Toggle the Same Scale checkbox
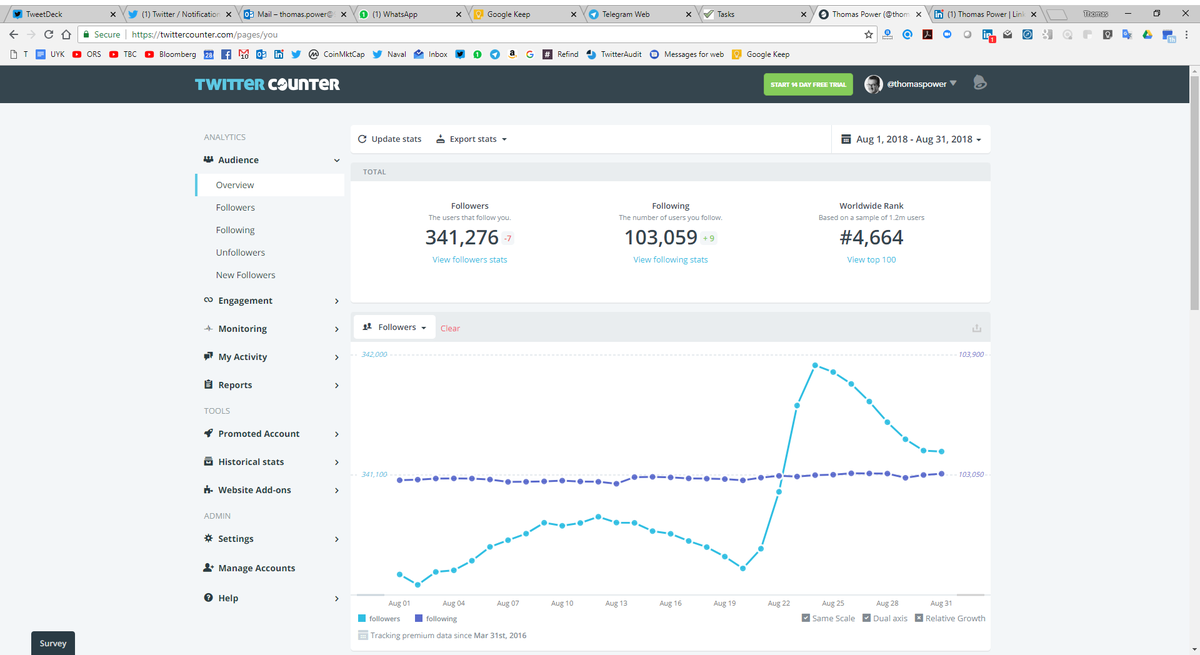The image size is (1200, 655). pyautogui.click(x=806, y=618)
